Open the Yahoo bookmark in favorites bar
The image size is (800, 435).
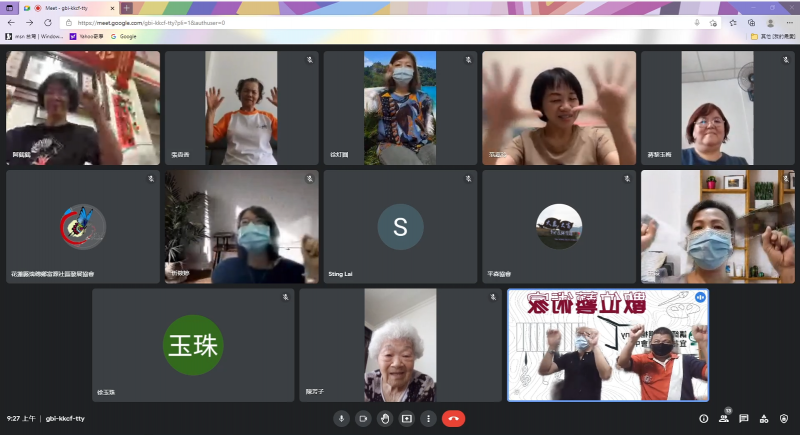87,37
